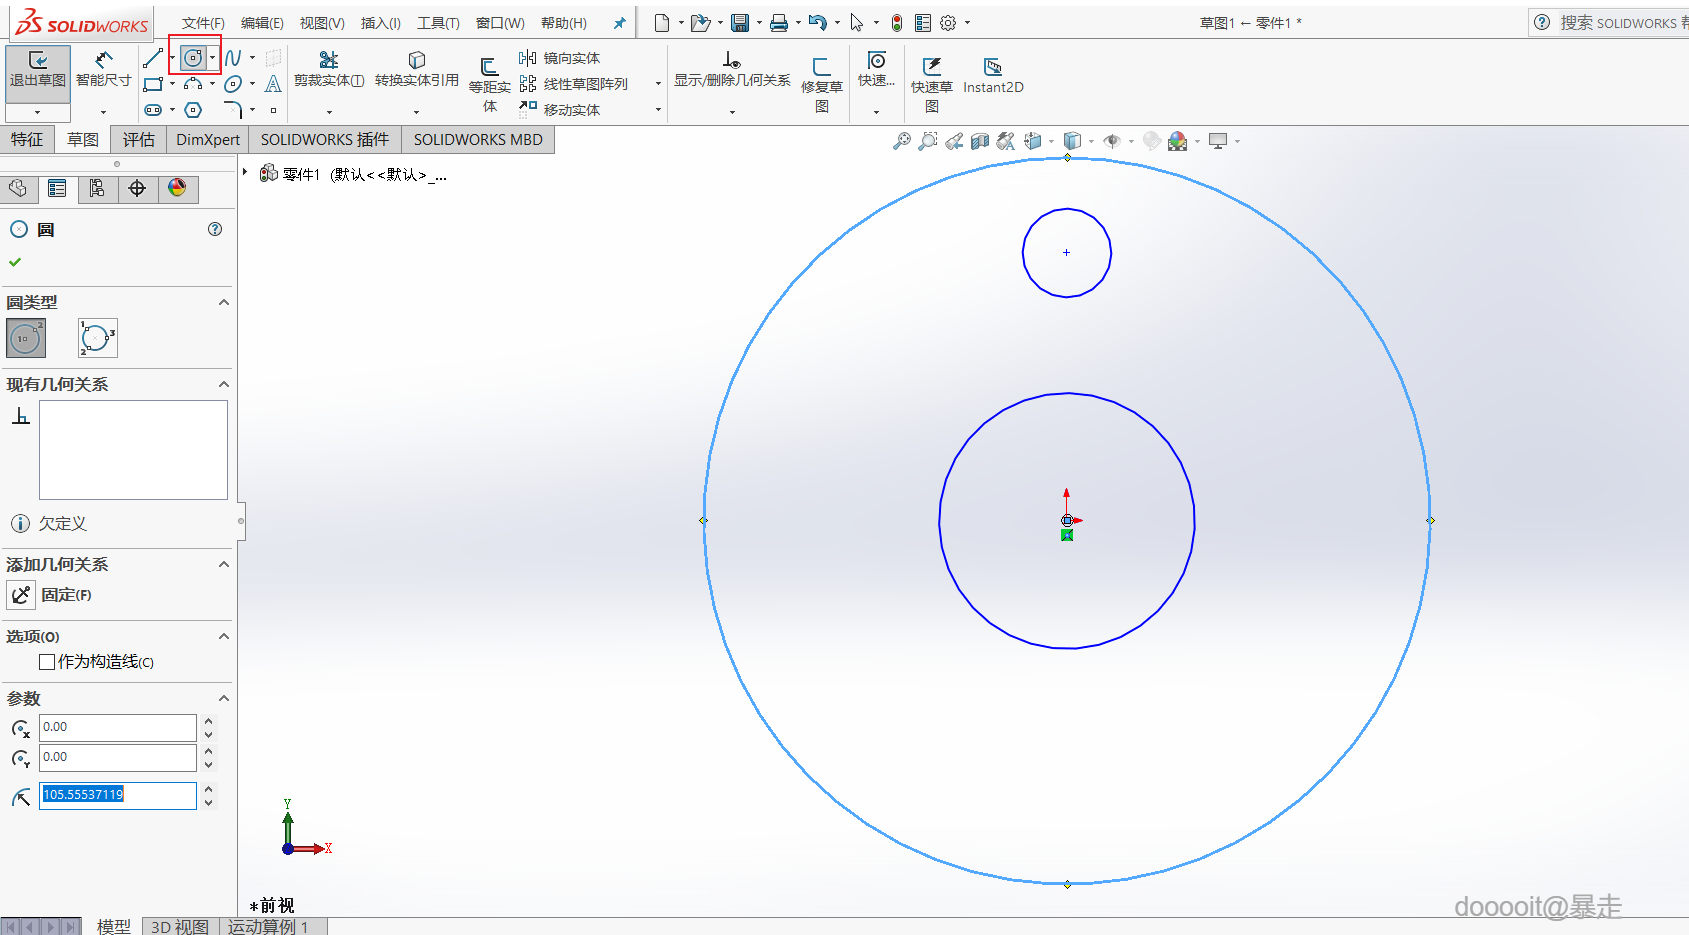Viewport: 1689px width, 935px height.
Task: Switch to the 评估 tab
Action: 139,139
